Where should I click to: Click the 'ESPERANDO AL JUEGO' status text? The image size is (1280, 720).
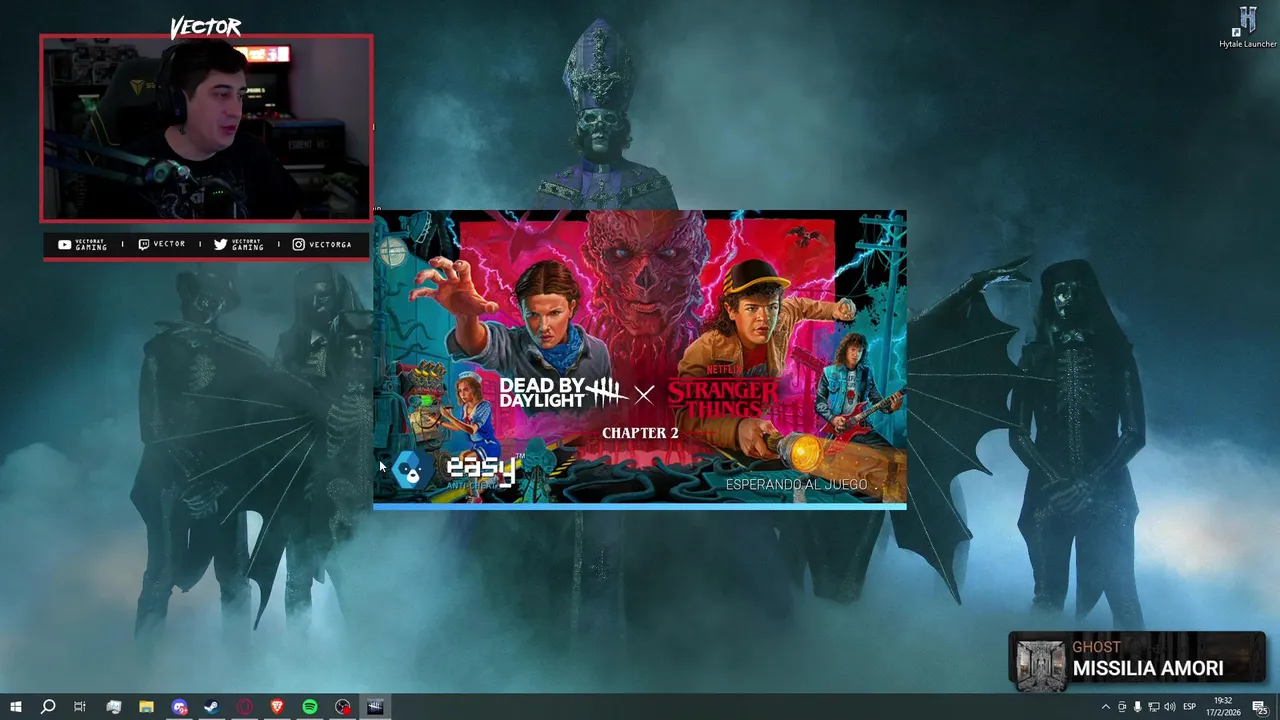[797, 485]
